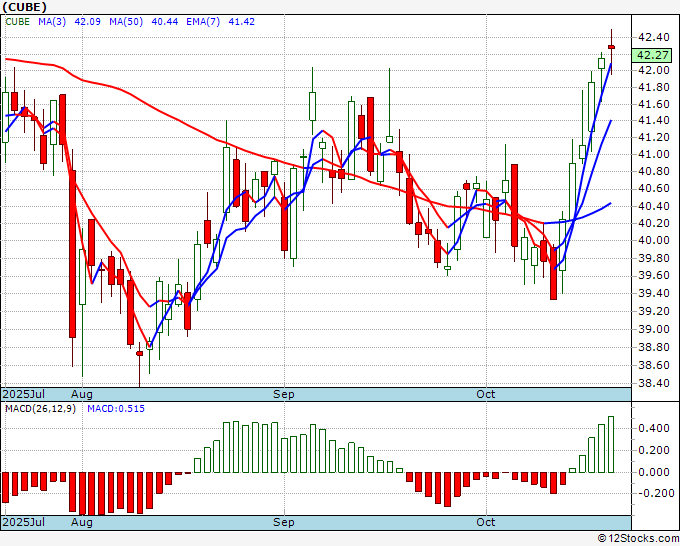Click the latest rightmost MACD histogram bar
Image resolution: width=680 pixels, height=546 pixels.
(x=611, y=445)
